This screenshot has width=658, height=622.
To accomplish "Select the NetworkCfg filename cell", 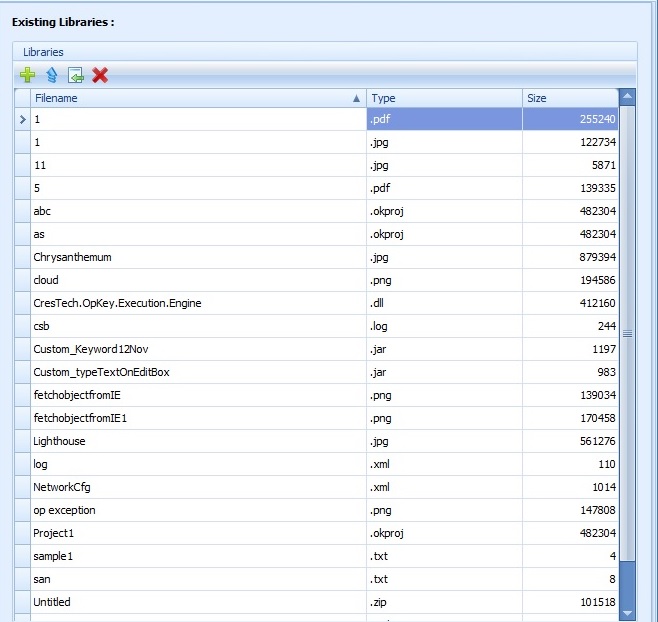I will click(198, 487).
